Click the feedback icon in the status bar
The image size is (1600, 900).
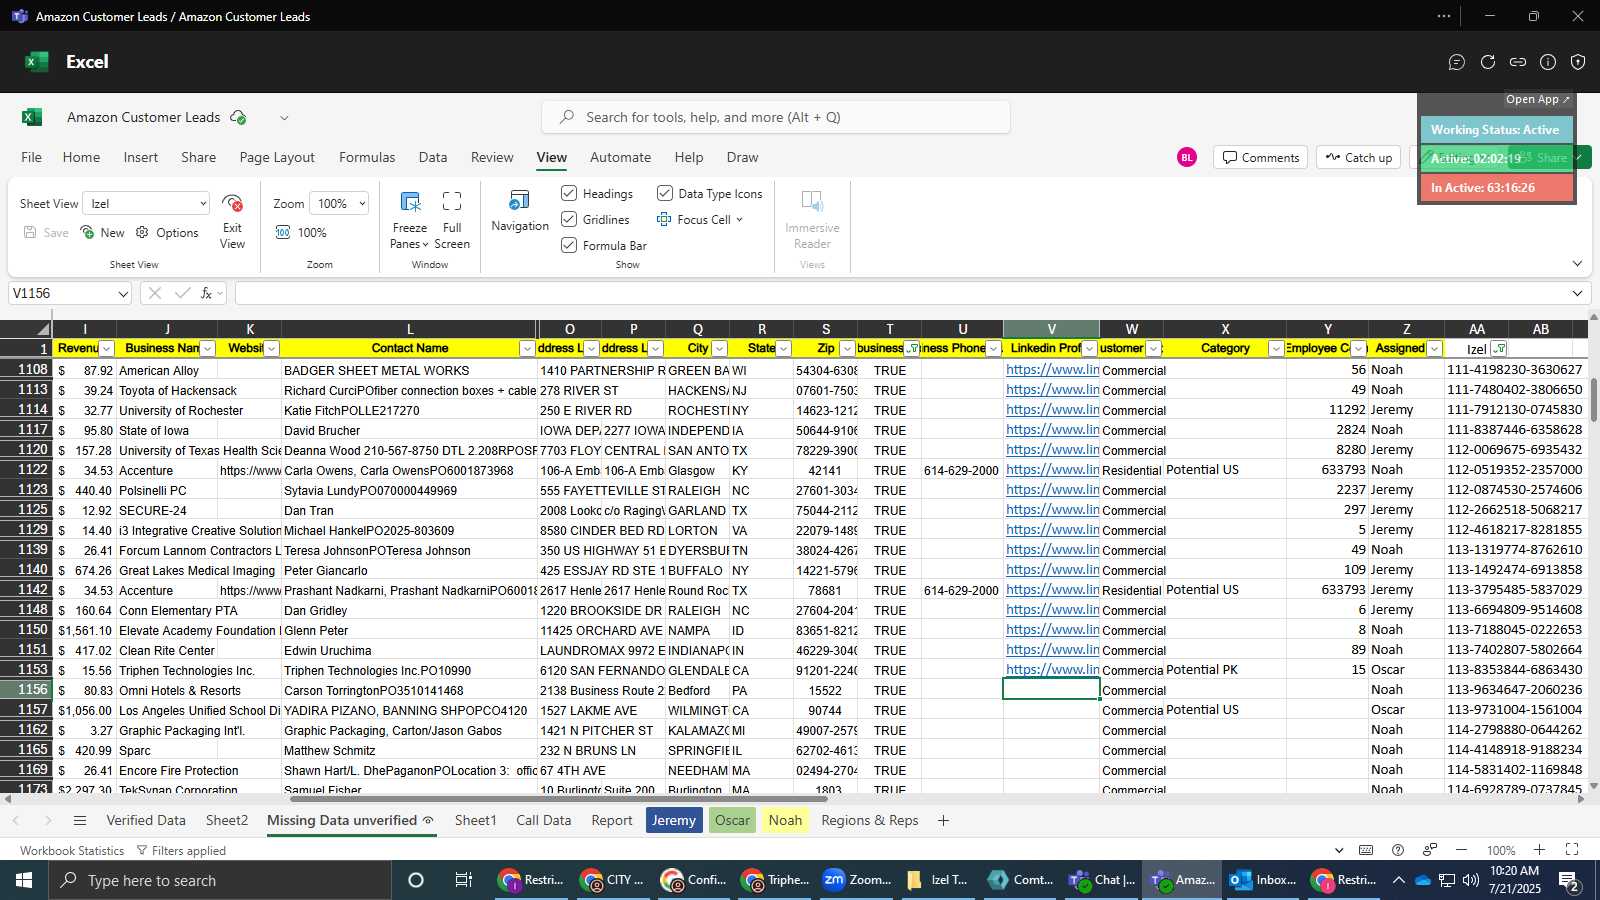tap(1430, 850)
